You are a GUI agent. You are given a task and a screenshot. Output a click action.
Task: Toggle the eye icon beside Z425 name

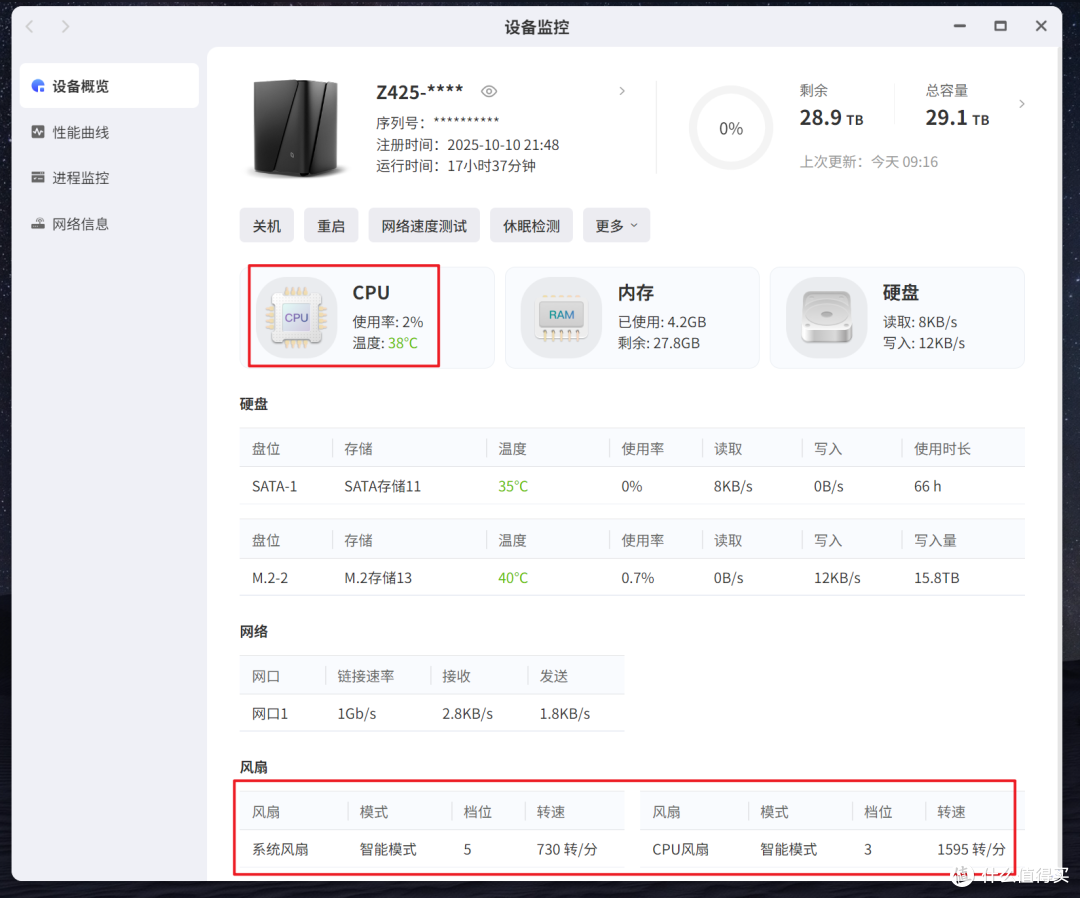point(489,92)
